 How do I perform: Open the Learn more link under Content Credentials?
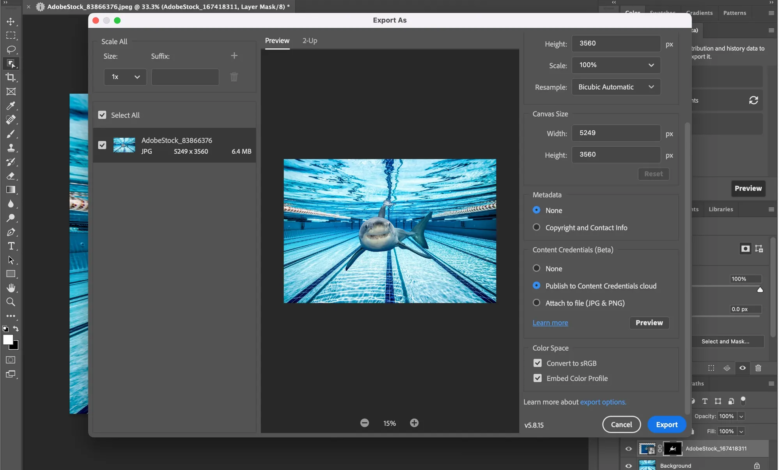[x=550, y=323]
